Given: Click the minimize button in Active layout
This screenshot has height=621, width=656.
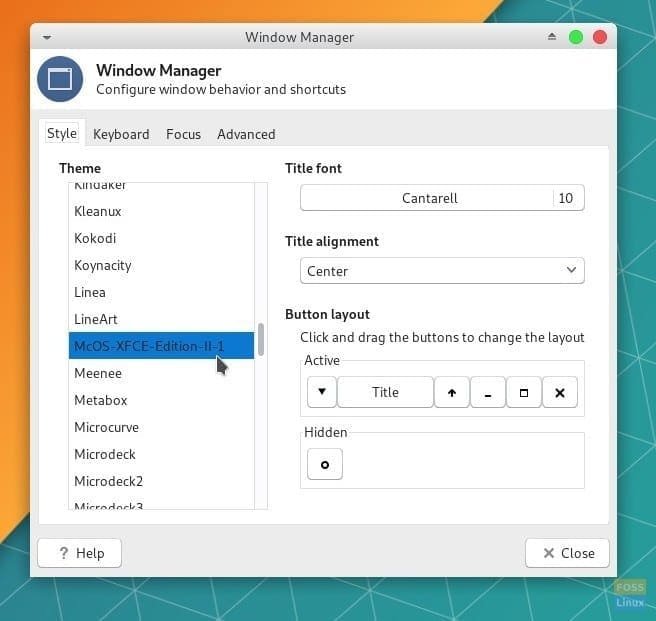Looking at the screenshot, I should (x=488, y=392).
